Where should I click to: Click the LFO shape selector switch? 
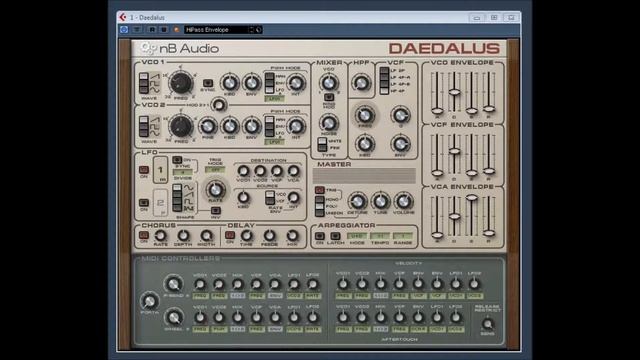tap(177, 198)
